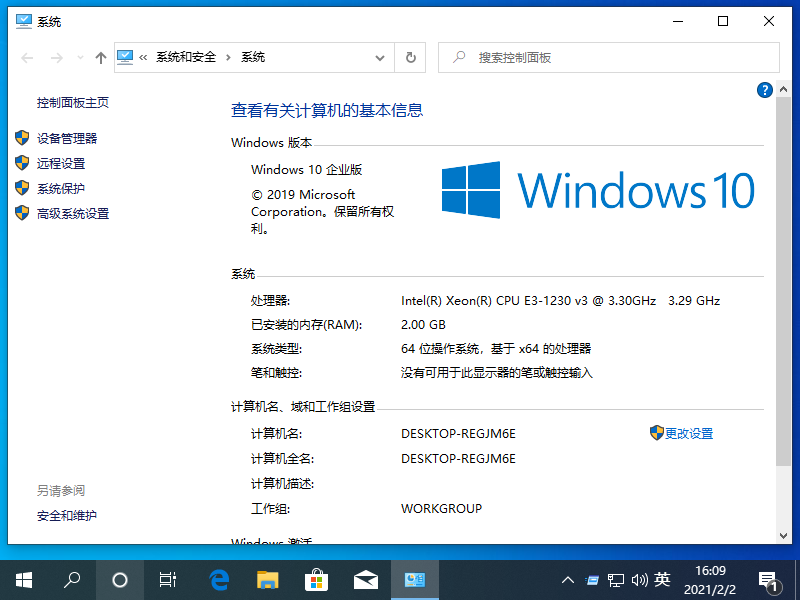This screenshot has width=800, height=600.
Task: Click the blue help question mark icon
Action: pos(765,90)
